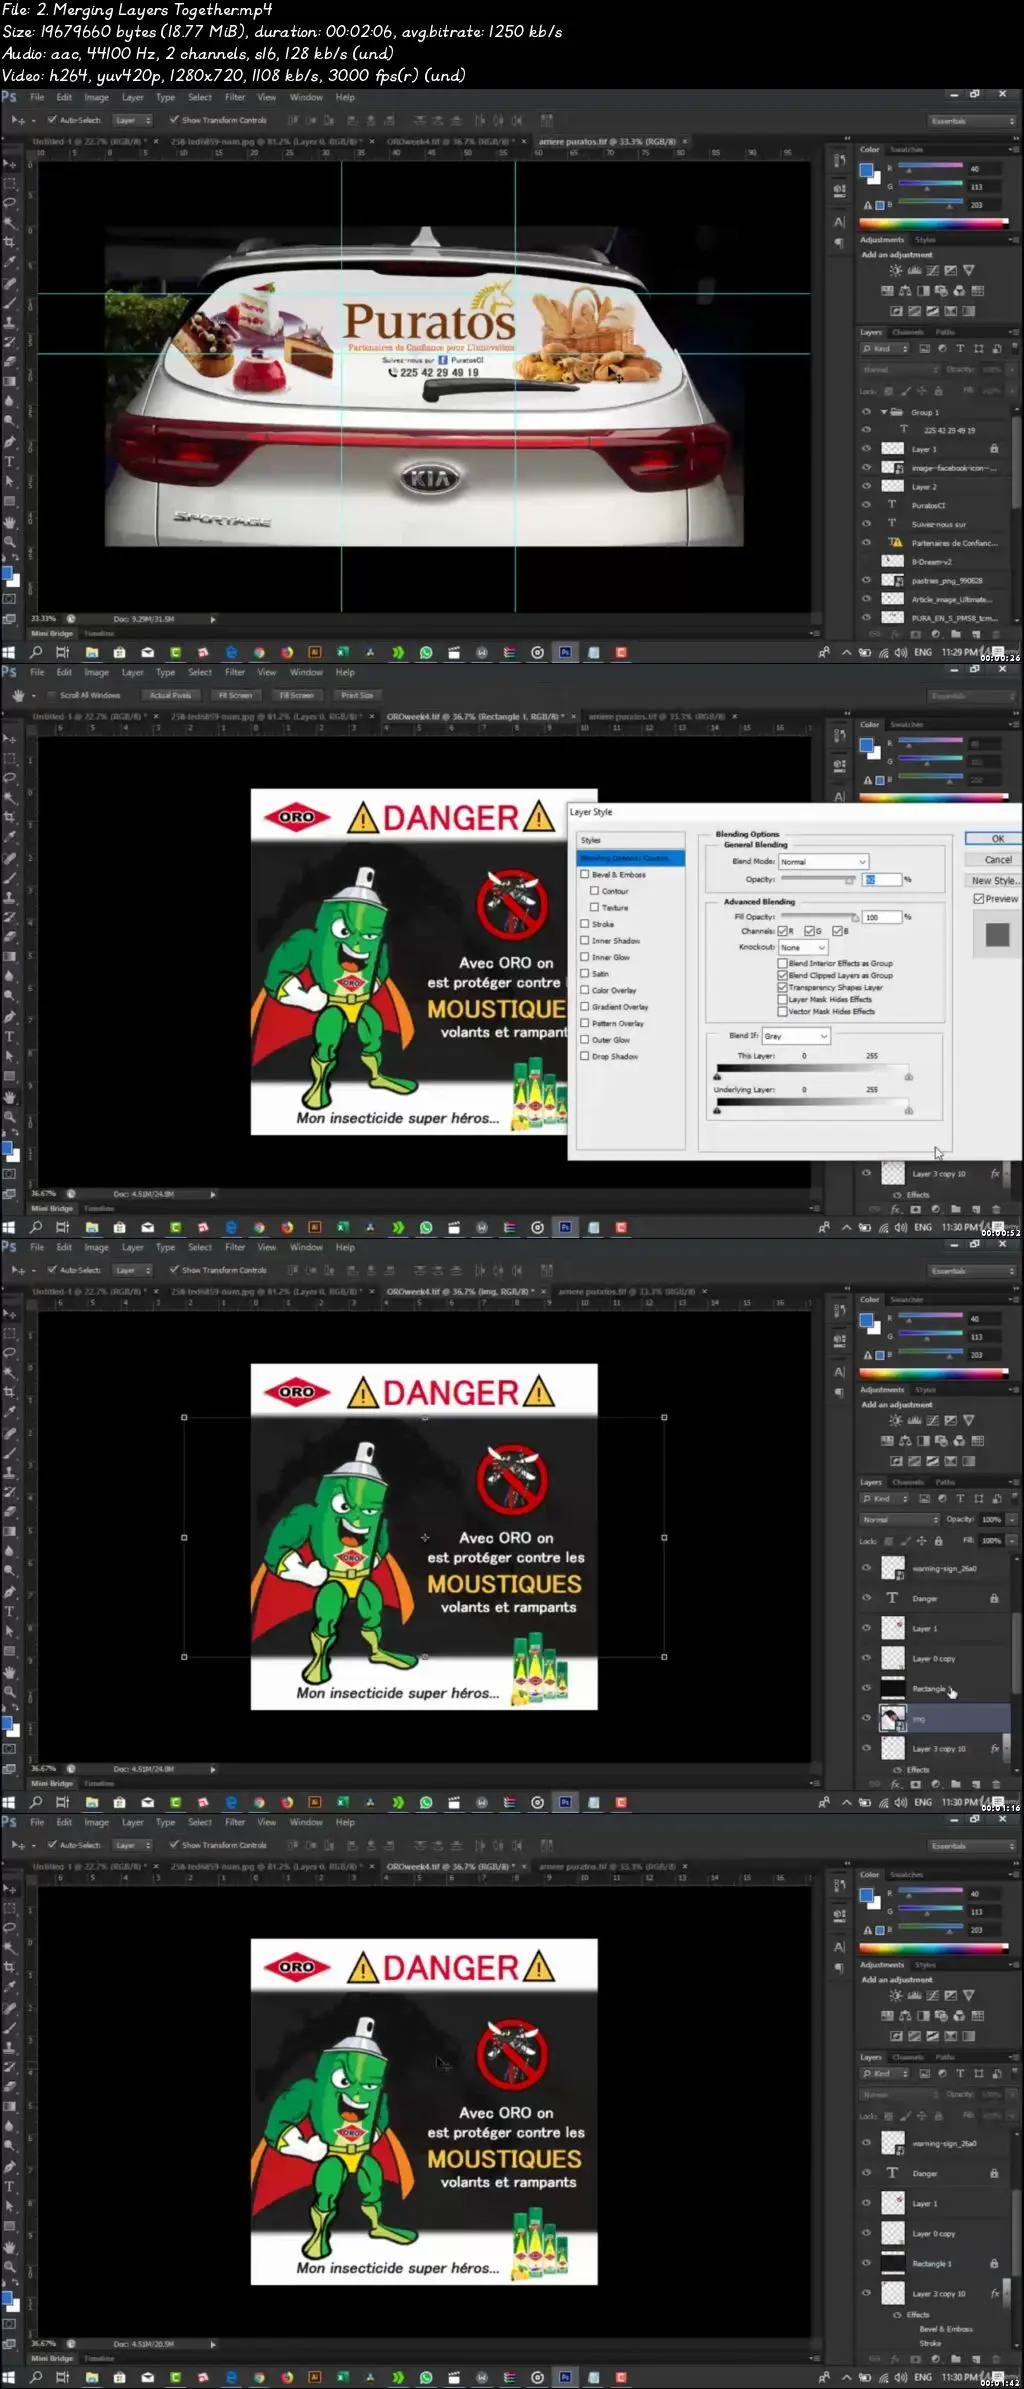The width and height of the screenshot is (1024, 2389).
Task: Select Eraser tool in the 00:01:42 frame
Action: (10, 2086)
